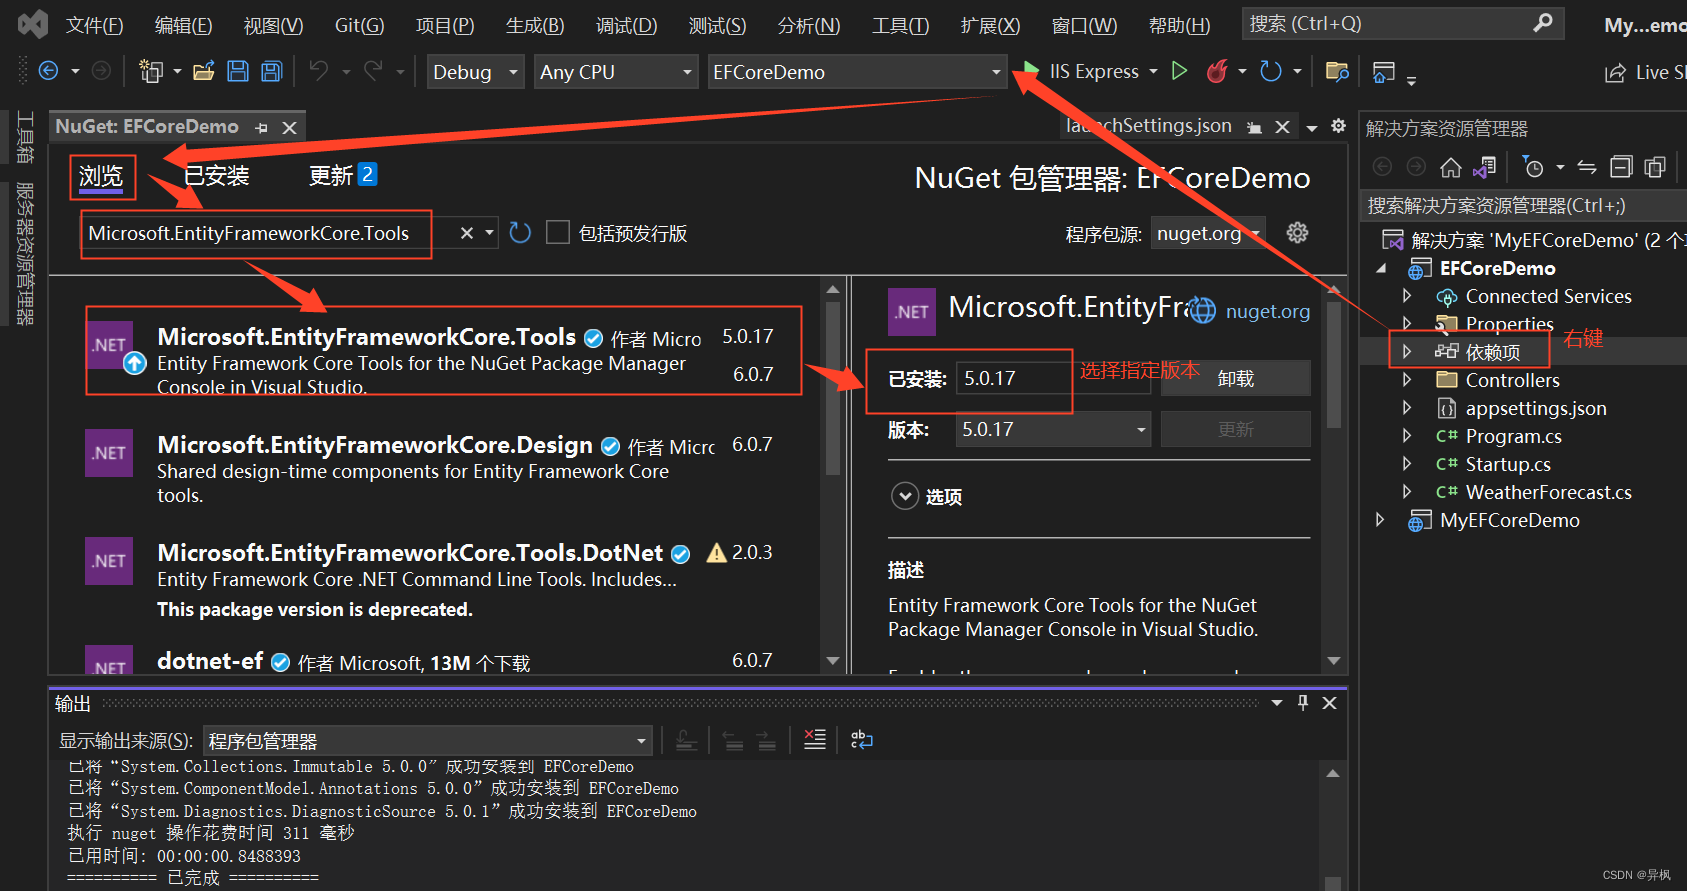Click the Live Share icon
This screenshot has height=891, width=1687.
[1615, 72]
